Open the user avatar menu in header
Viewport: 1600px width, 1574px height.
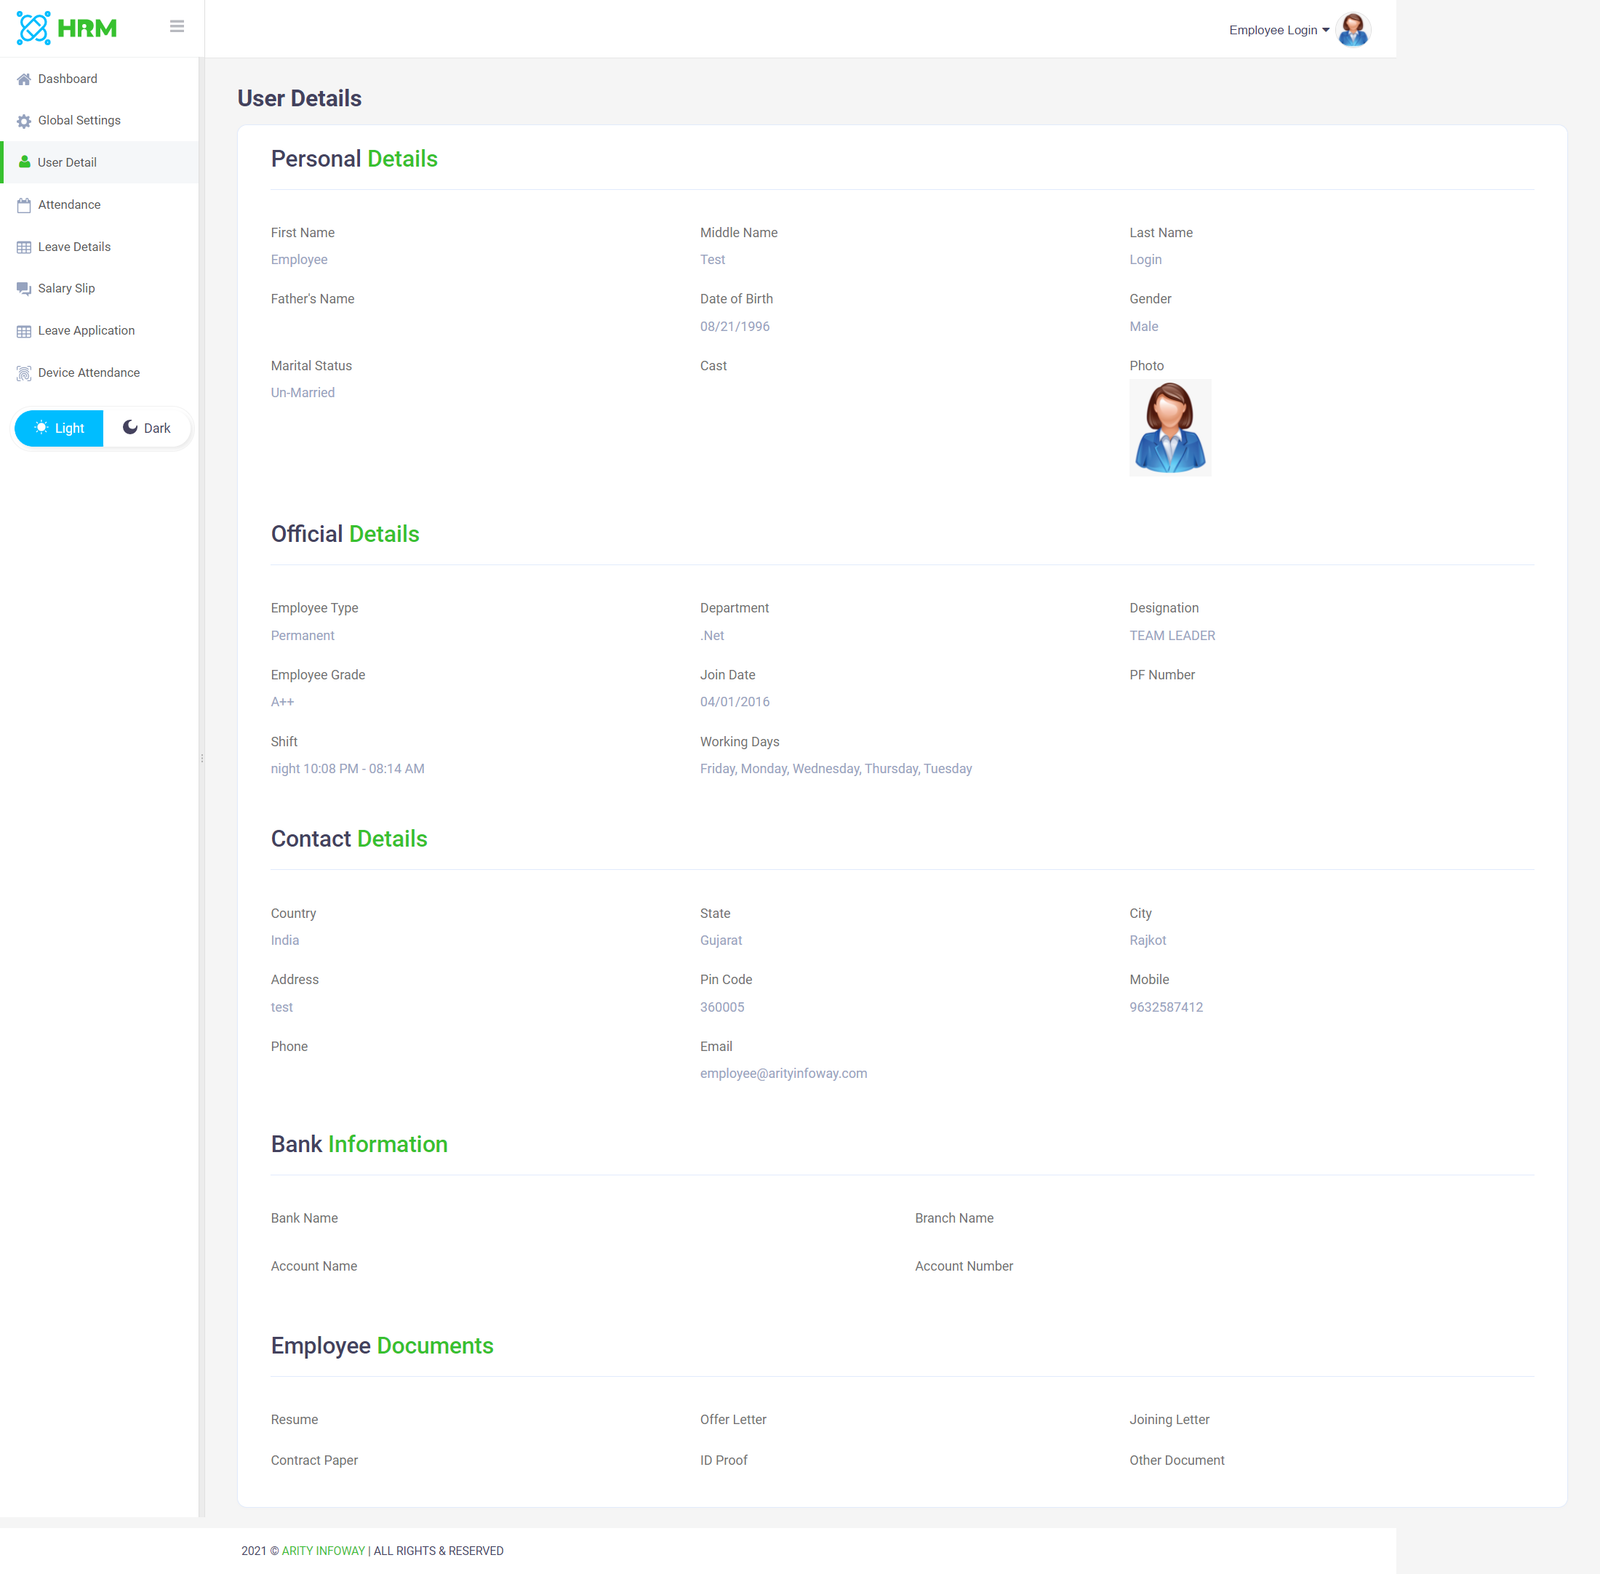(x=1353, y=30)
